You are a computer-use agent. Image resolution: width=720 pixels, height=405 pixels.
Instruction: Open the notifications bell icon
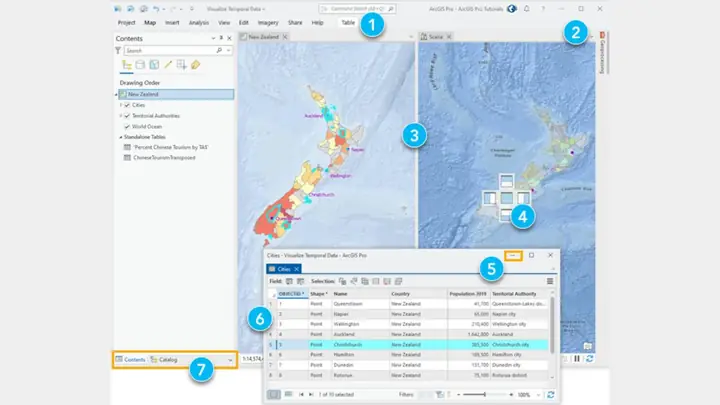(x=527, y=9)
